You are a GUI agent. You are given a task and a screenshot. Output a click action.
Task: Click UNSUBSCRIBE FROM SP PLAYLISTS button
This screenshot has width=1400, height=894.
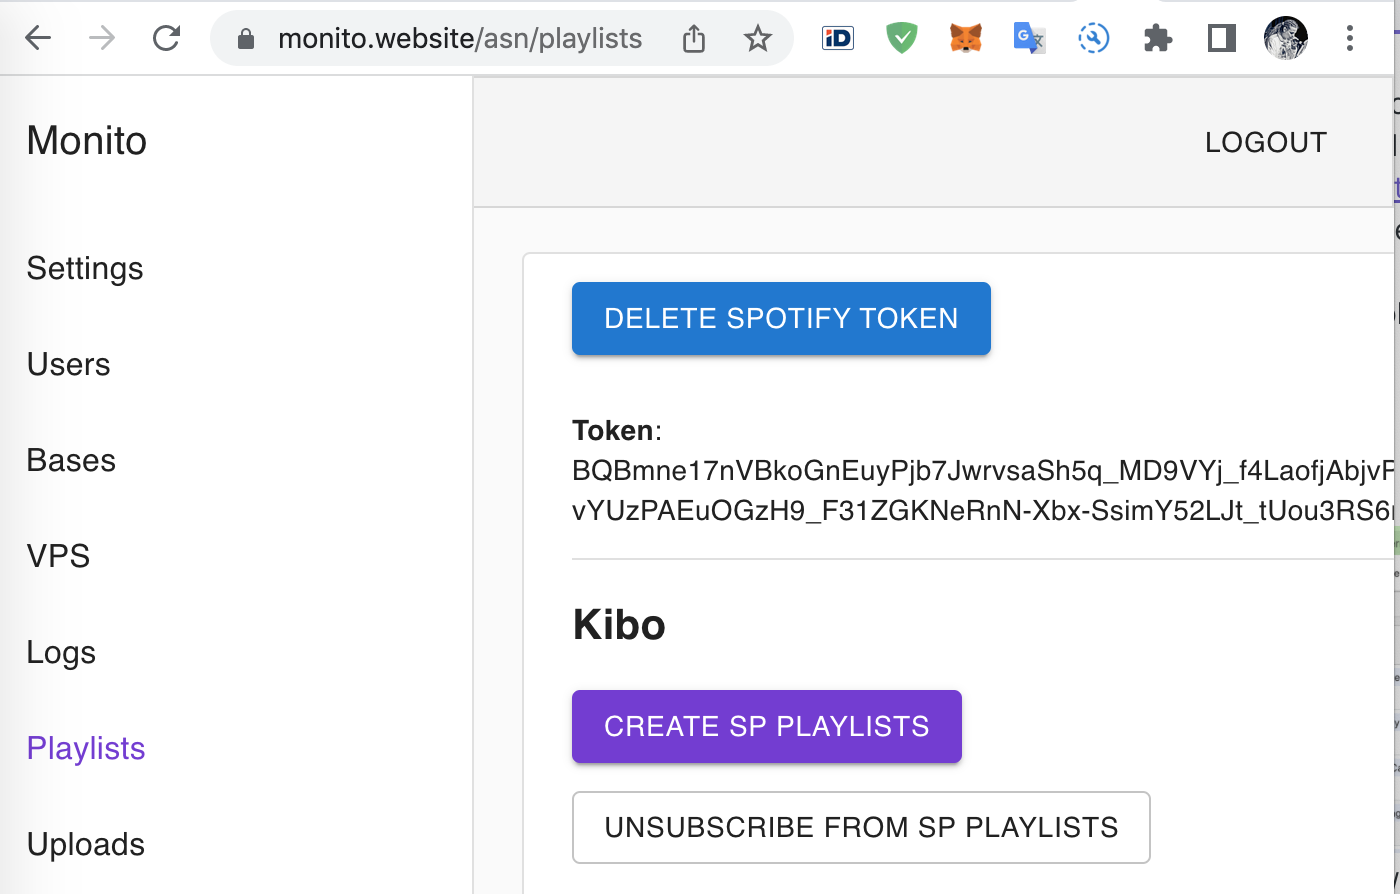(x=861, y=827)
